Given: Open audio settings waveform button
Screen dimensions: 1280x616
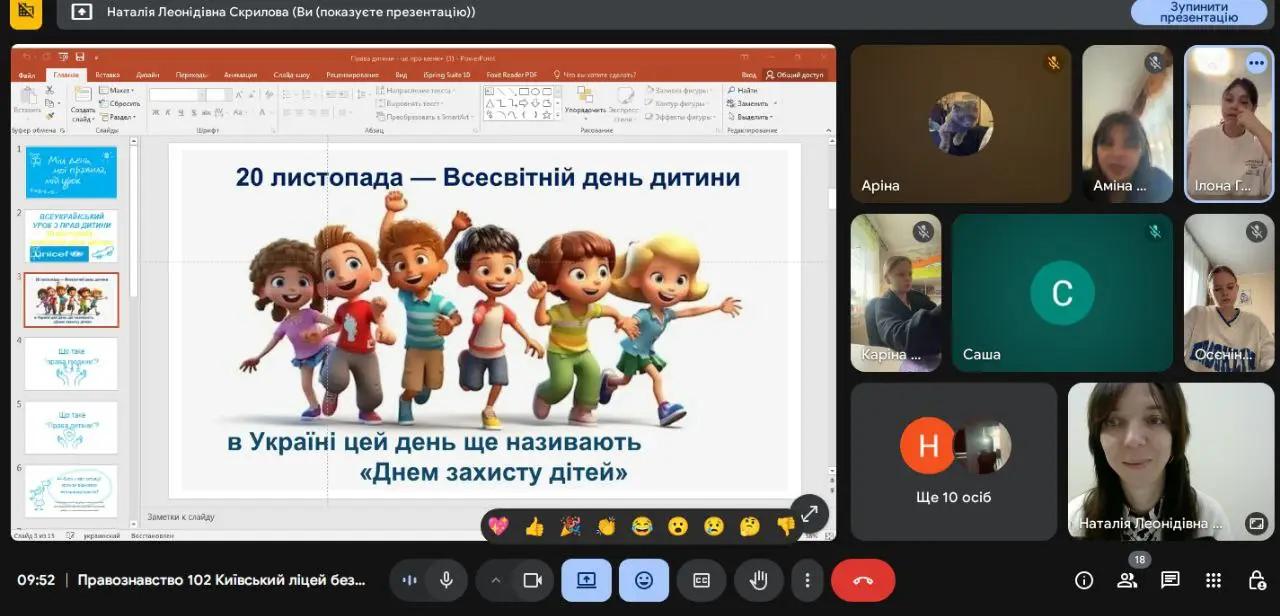Looking at the screenshot, I should click(409, 580).
